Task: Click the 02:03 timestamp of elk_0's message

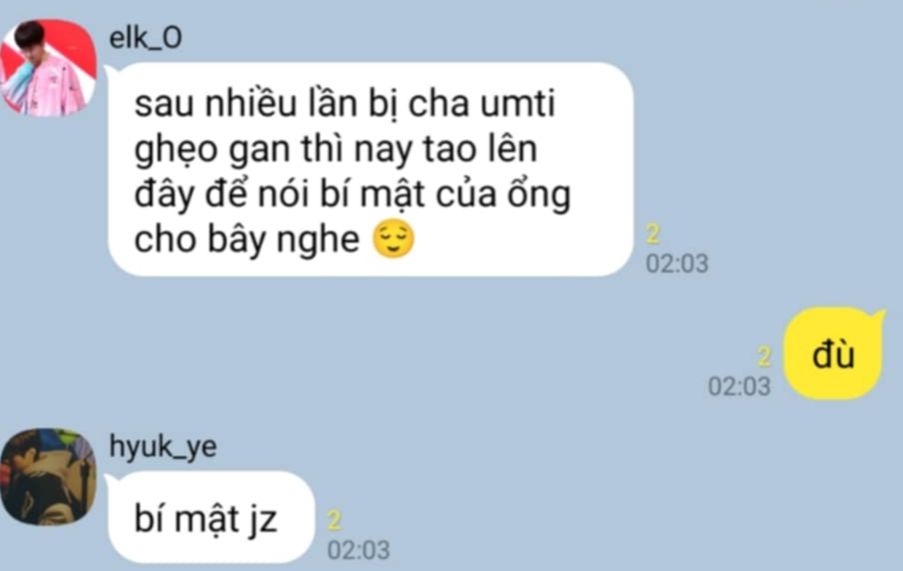Action: [677, 264]
